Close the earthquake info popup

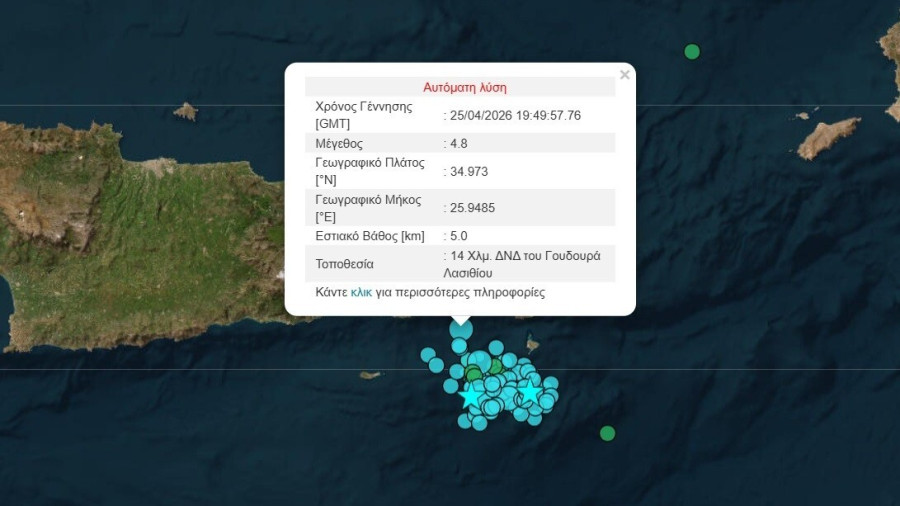[x=625, y=75]
